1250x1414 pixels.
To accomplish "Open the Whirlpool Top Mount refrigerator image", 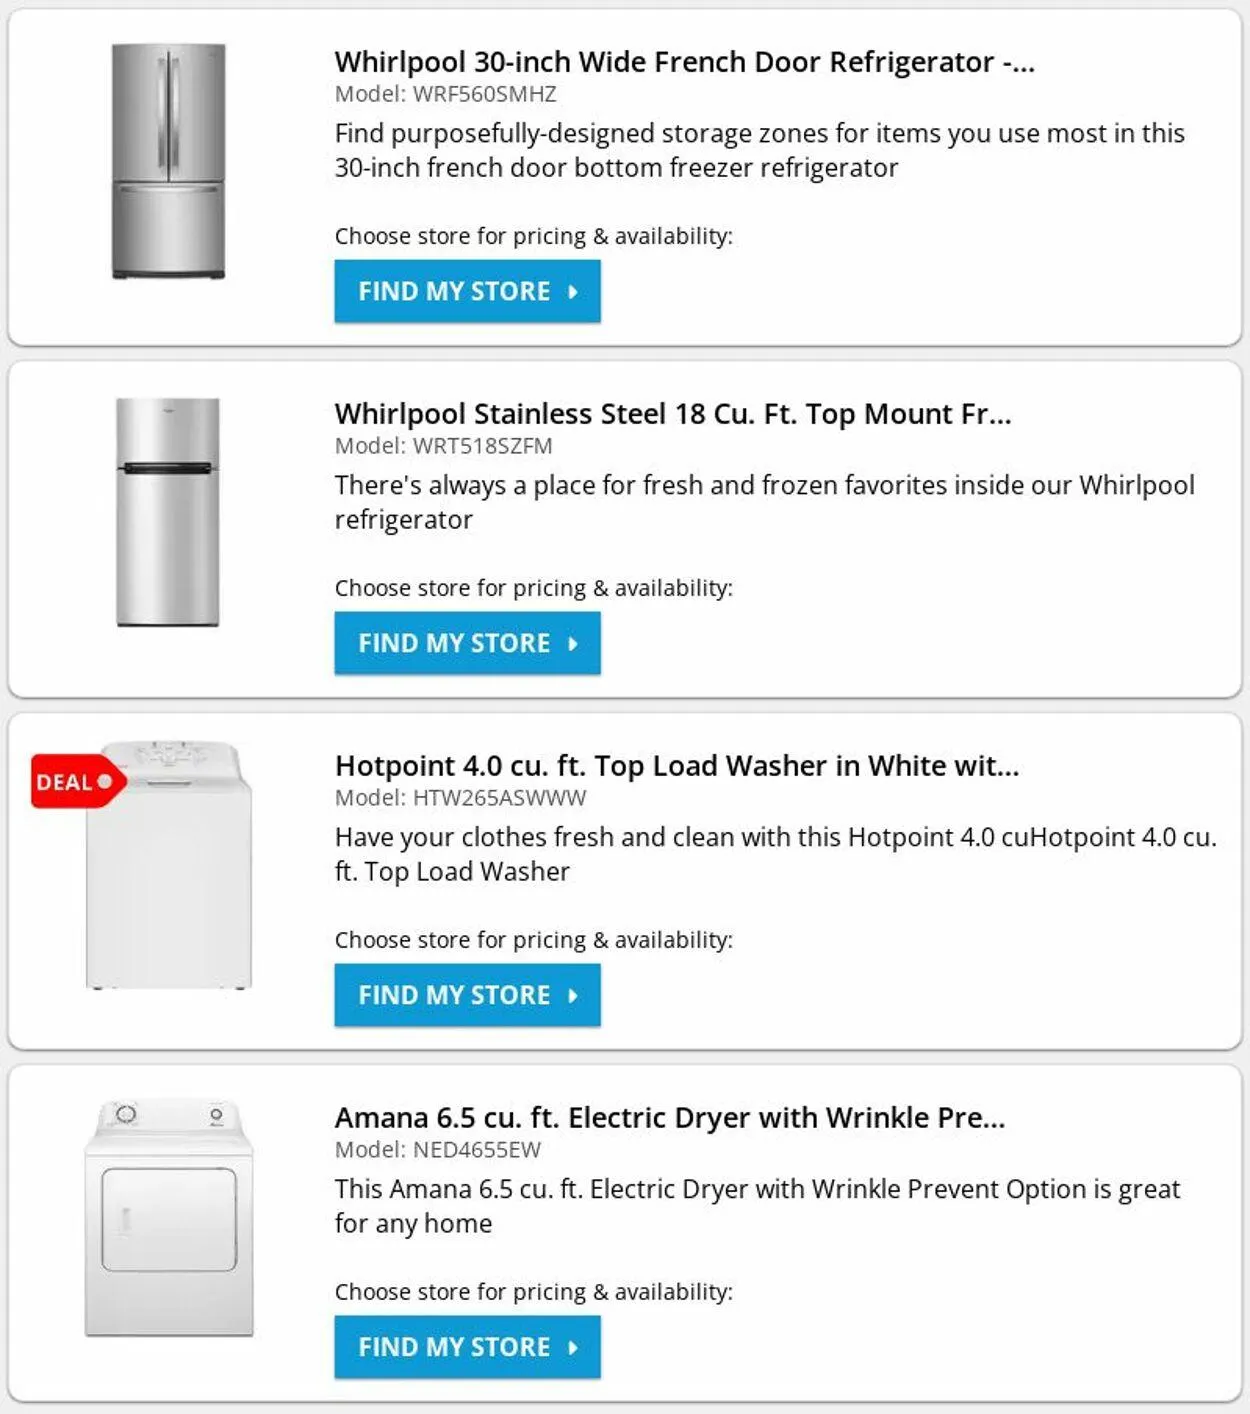I will [x=167, y=512].
